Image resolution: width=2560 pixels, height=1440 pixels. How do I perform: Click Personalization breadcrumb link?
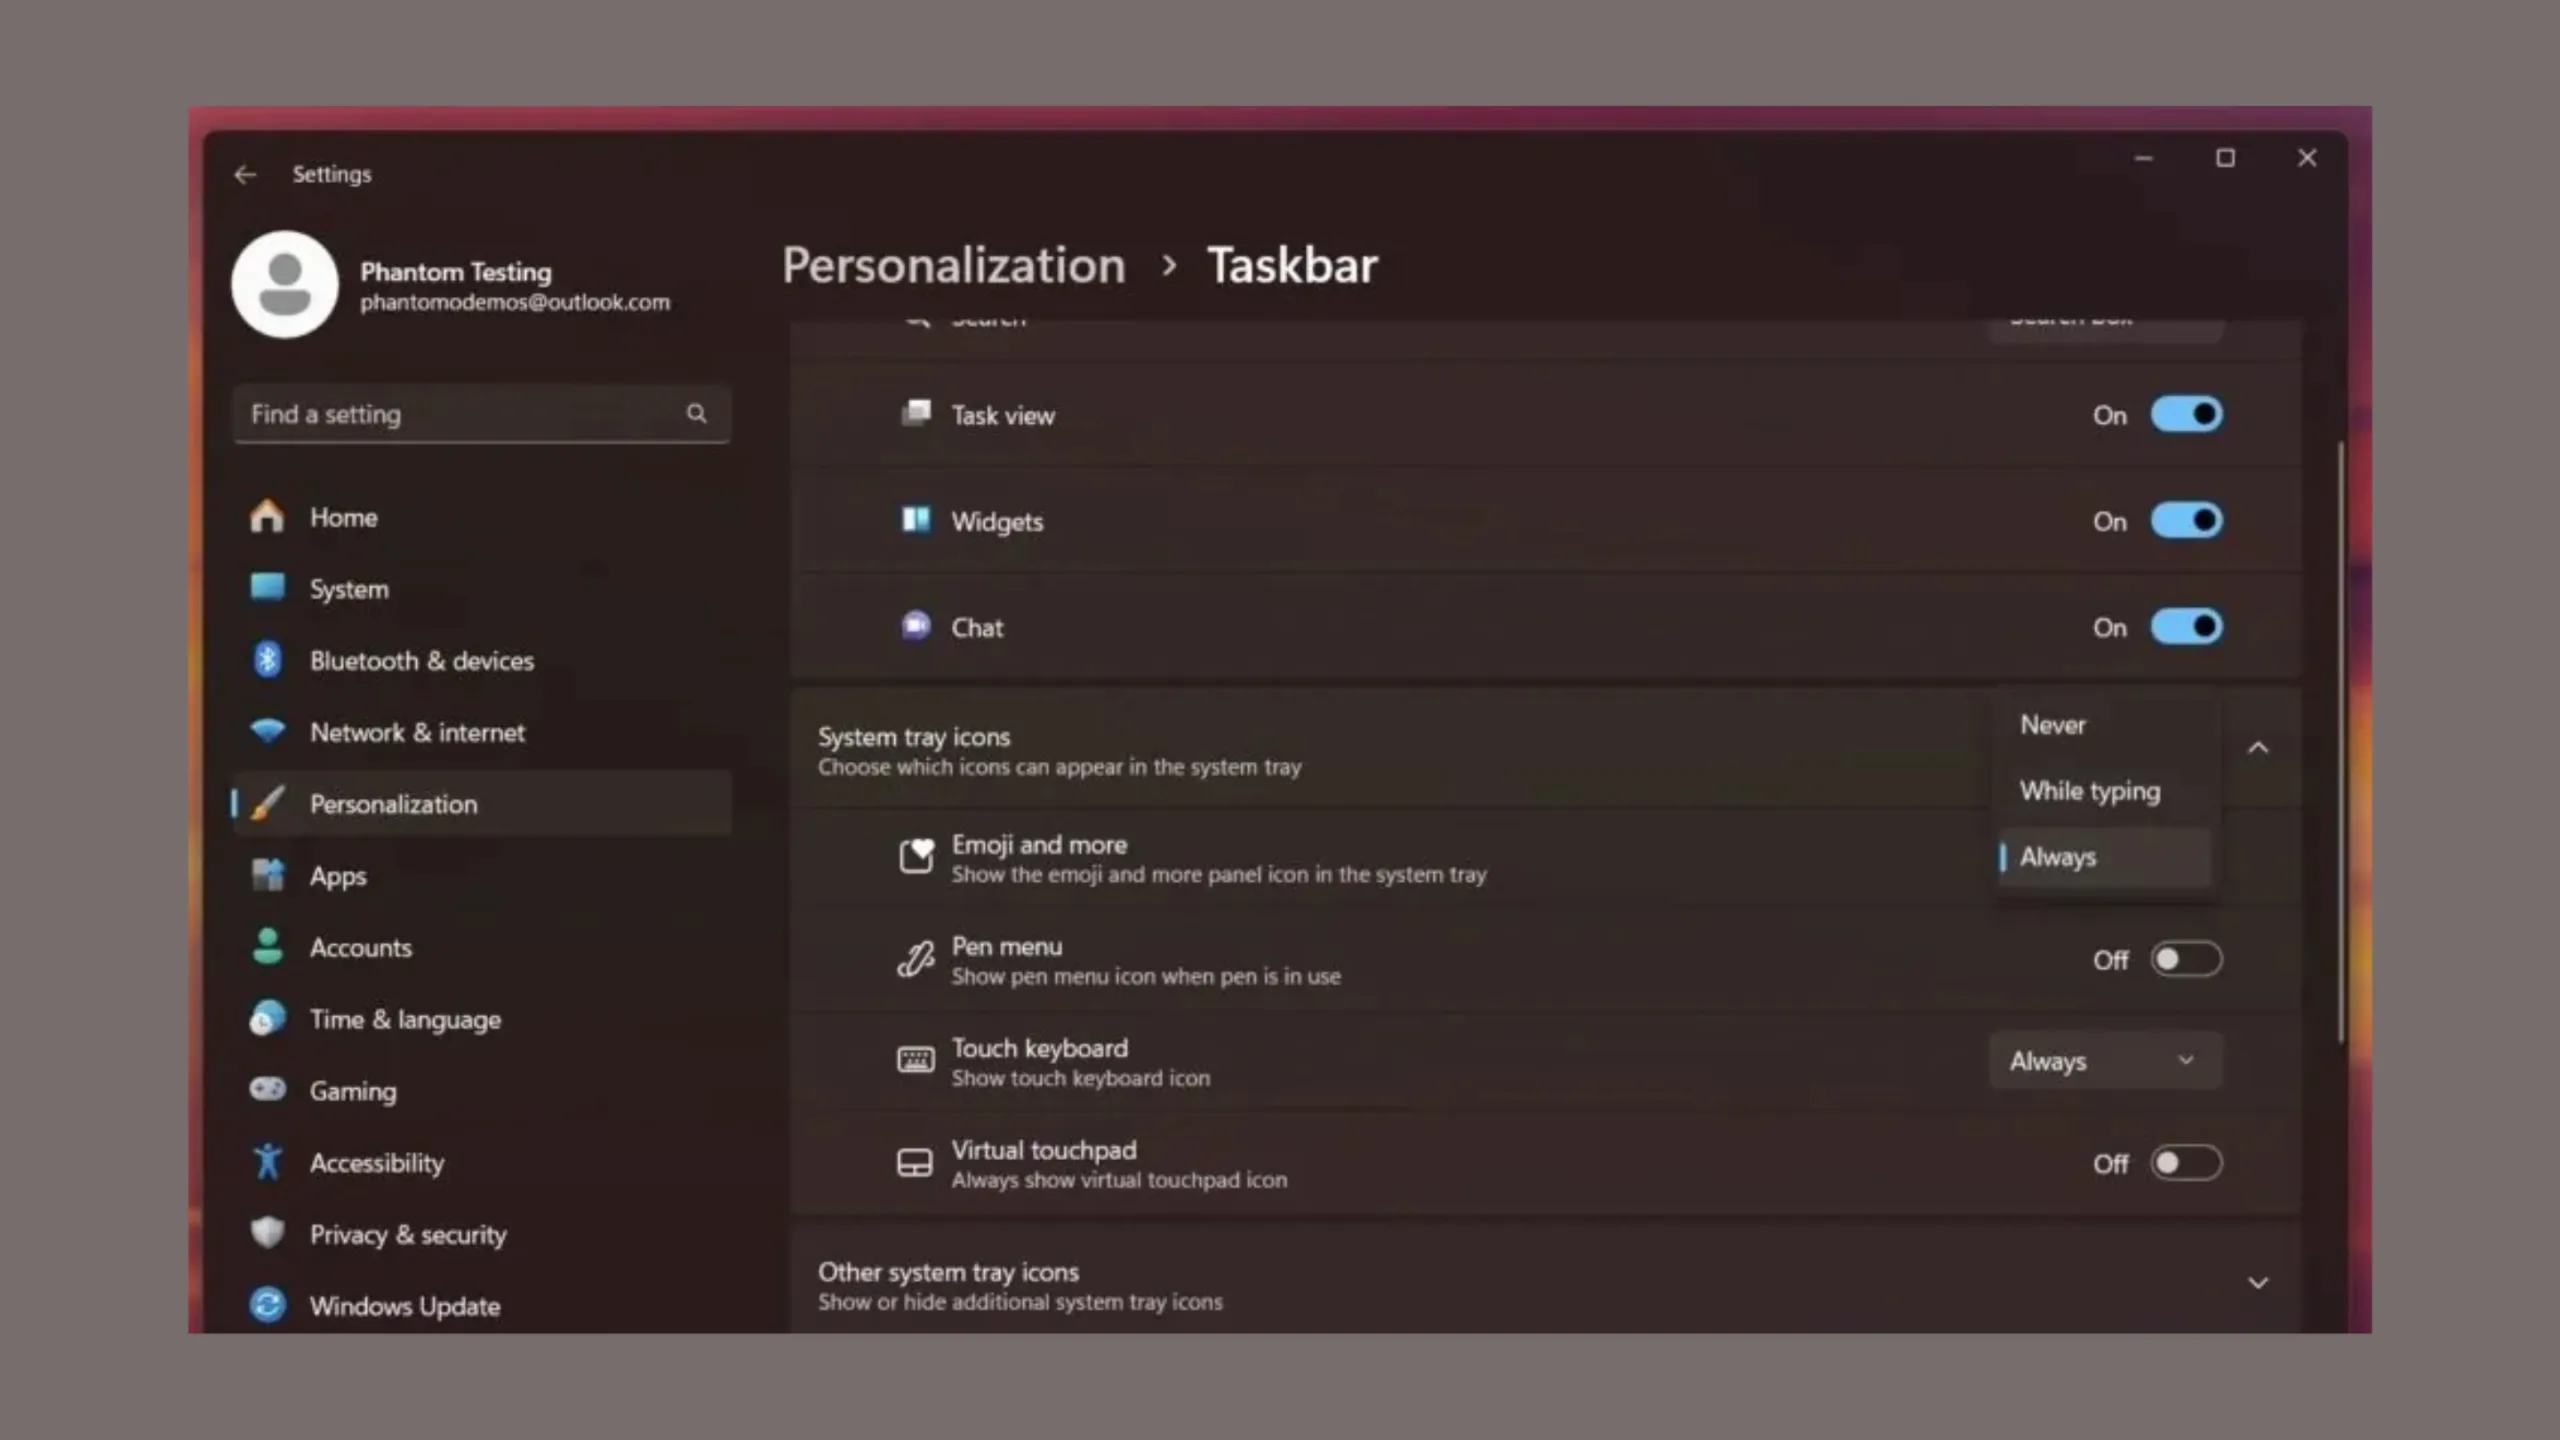tap(954, 265)
